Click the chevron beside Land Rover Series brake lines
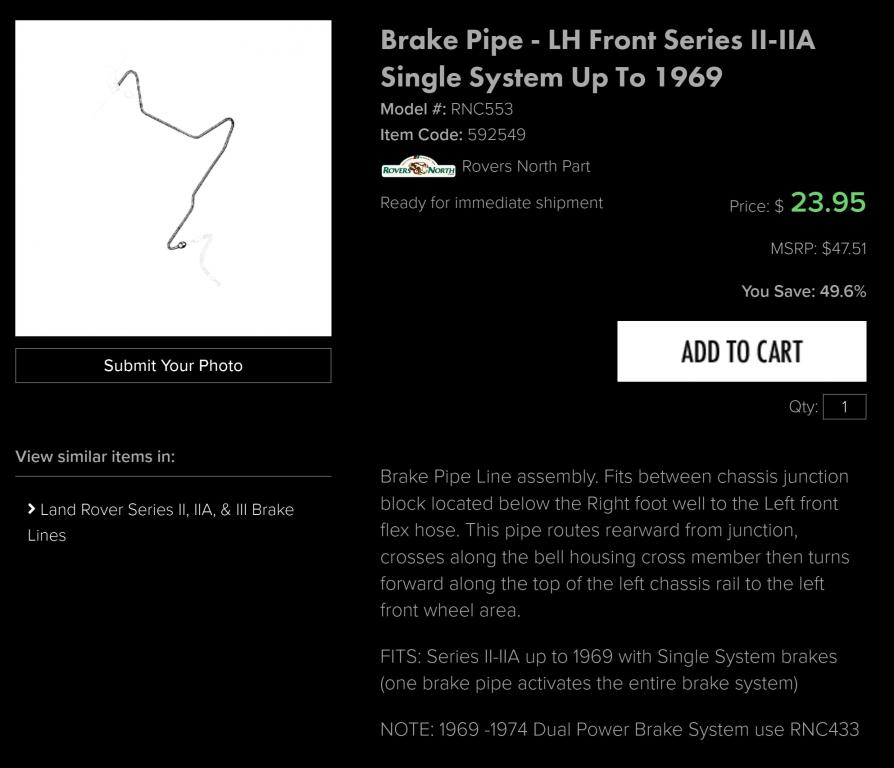This screenshot has height=768, width=894. 32,509
